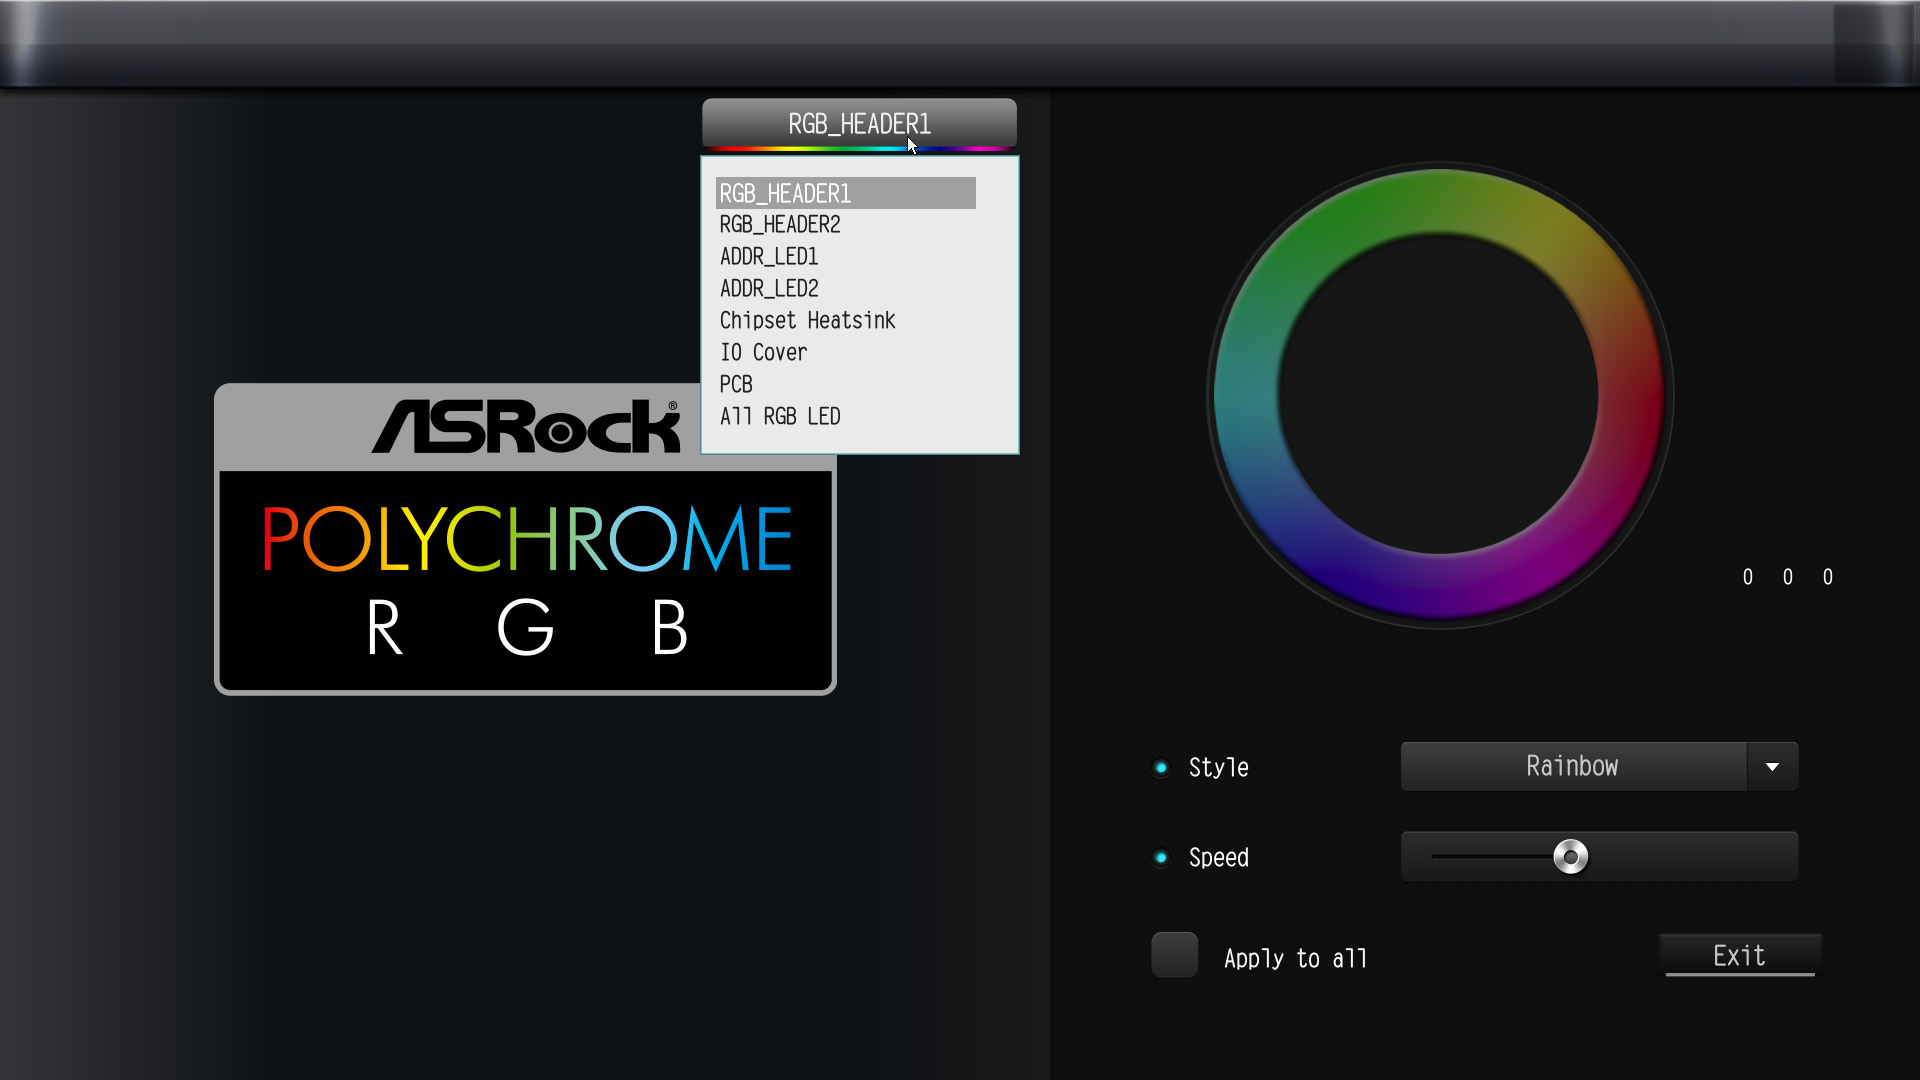
Task: Select ADDR_LED2 zone for configuration
Action: click(x=768, y=288)
